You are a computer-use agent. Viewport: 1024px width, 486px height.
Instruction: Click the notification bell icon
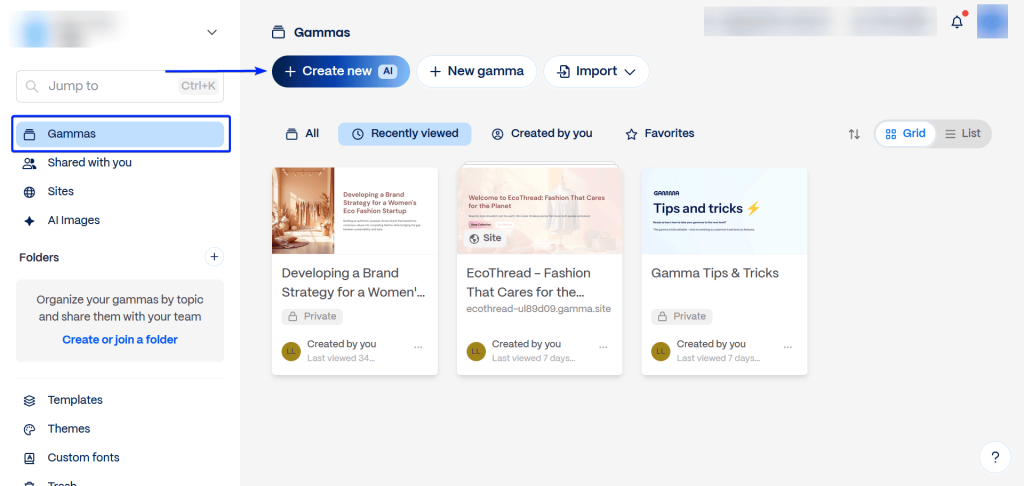click(x=957, y=22)
